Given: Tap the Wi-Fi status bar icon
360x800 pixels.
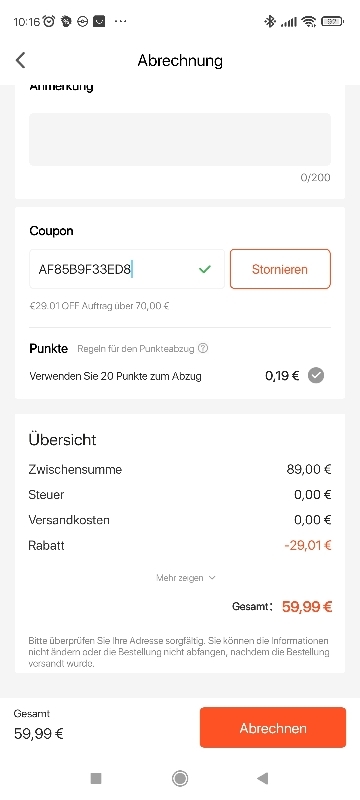Looking at the screenshot, I should click(x=308, y=21).
